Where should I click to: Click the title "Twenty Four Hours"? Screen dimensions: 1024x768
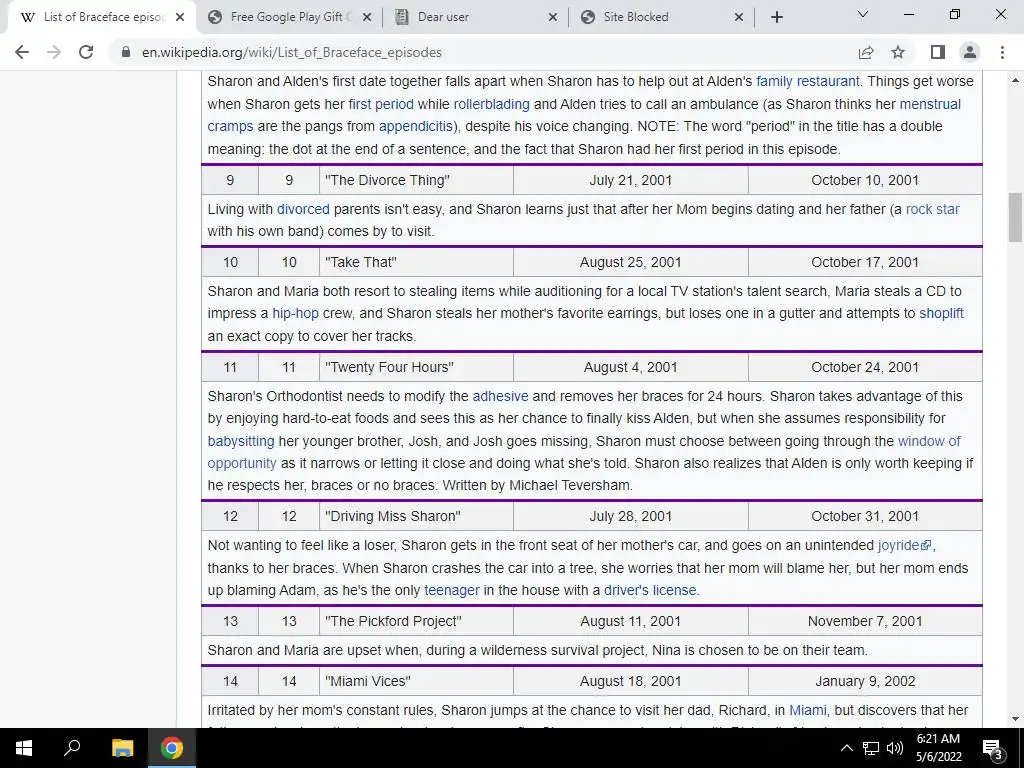389,367
